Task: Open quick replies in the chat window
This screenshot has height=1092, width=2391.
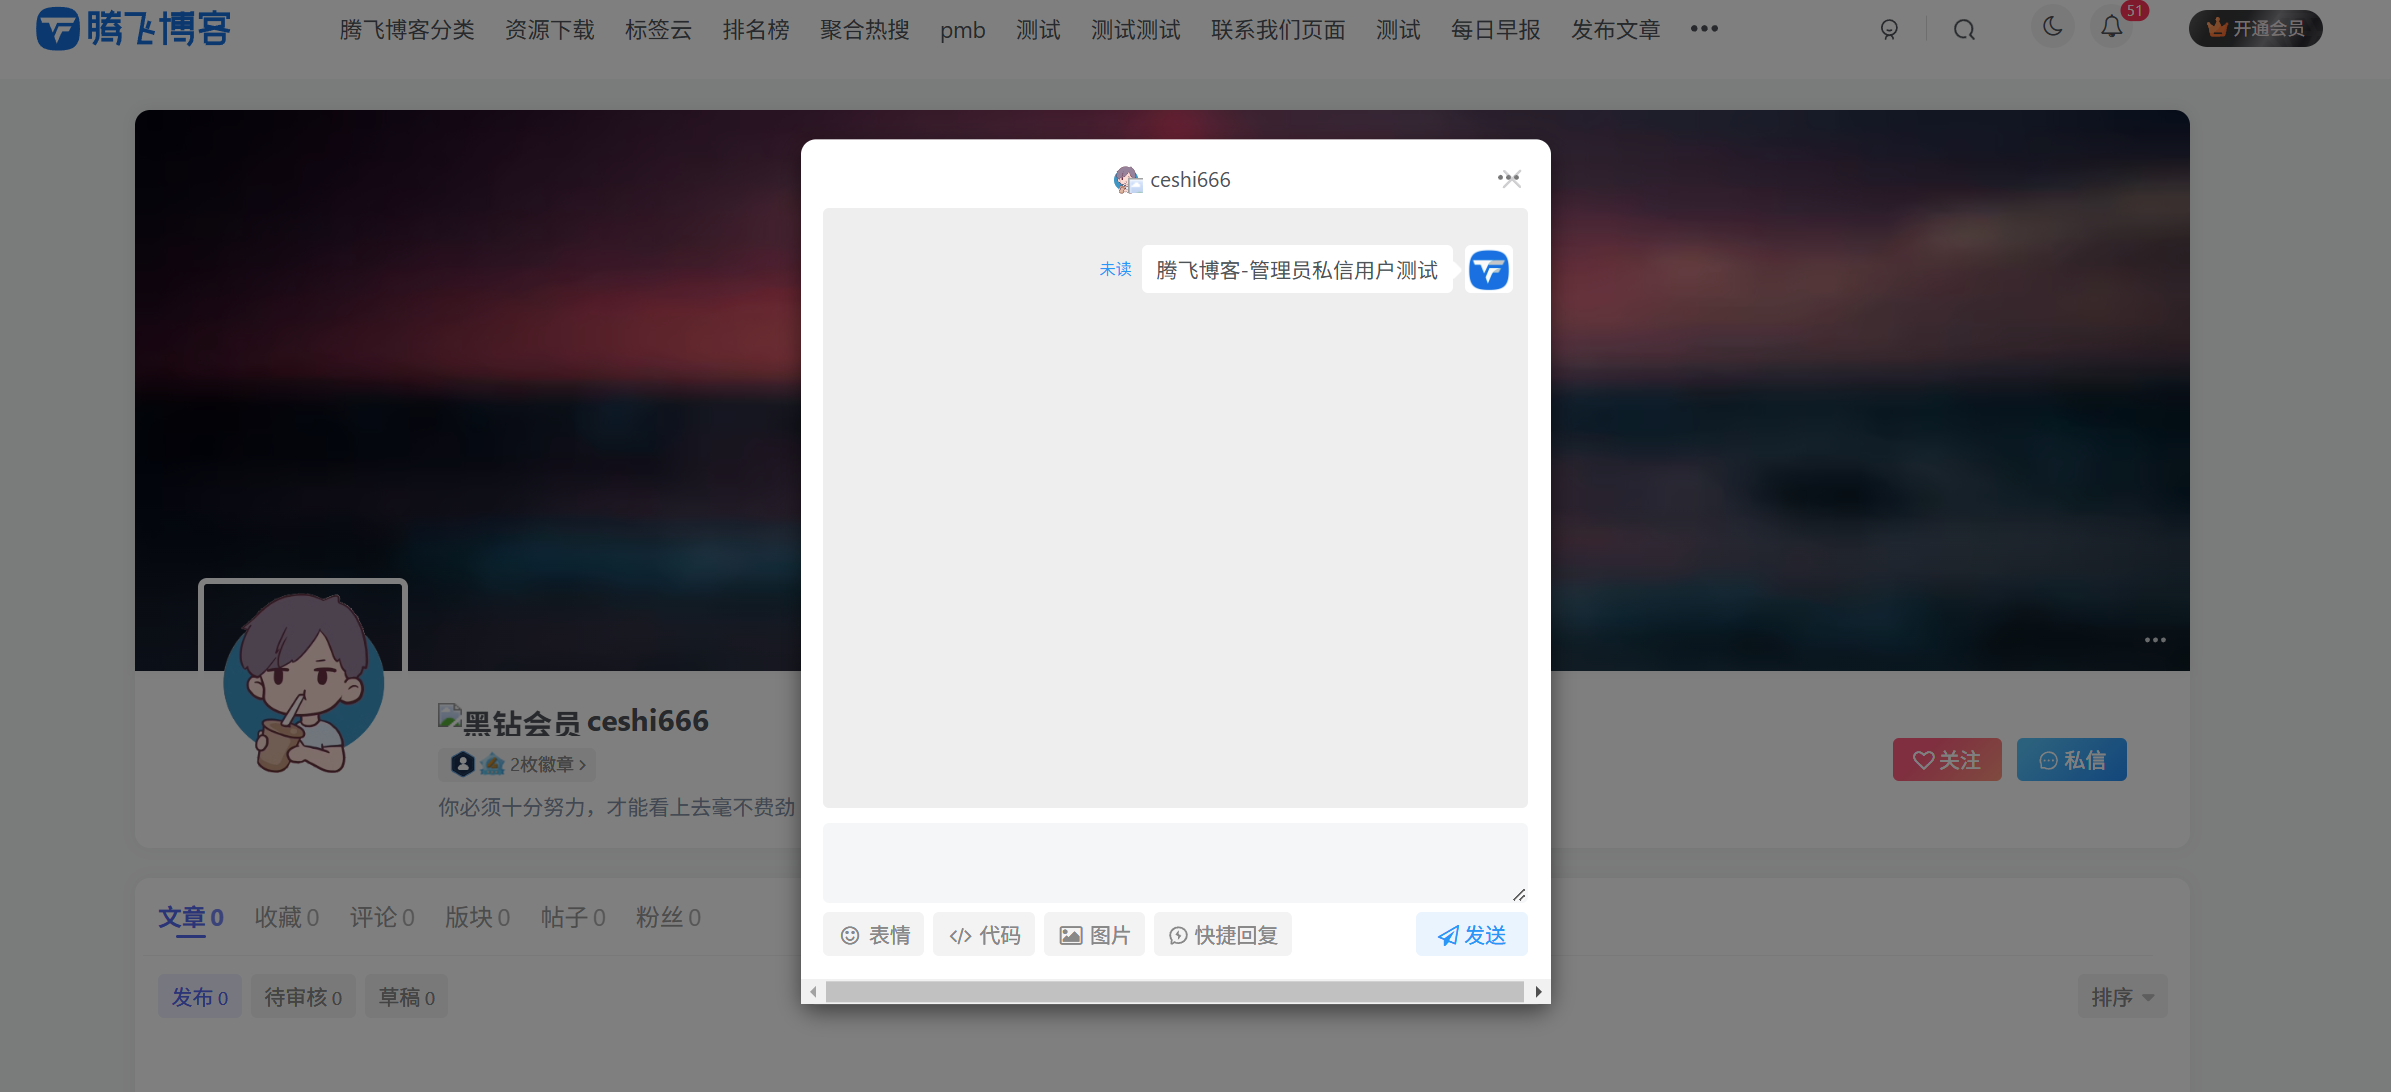Action: 1222,934
